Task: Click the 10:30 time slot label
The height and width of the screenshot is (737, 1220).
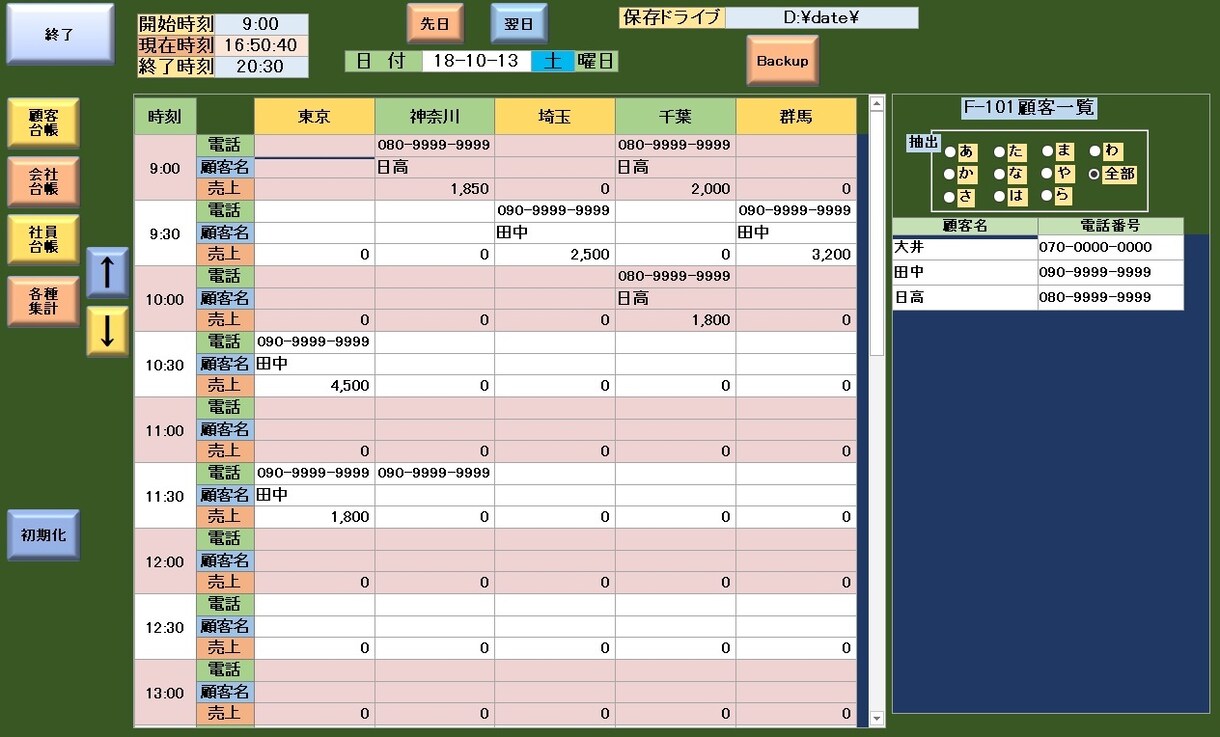Action: point(165,365)
